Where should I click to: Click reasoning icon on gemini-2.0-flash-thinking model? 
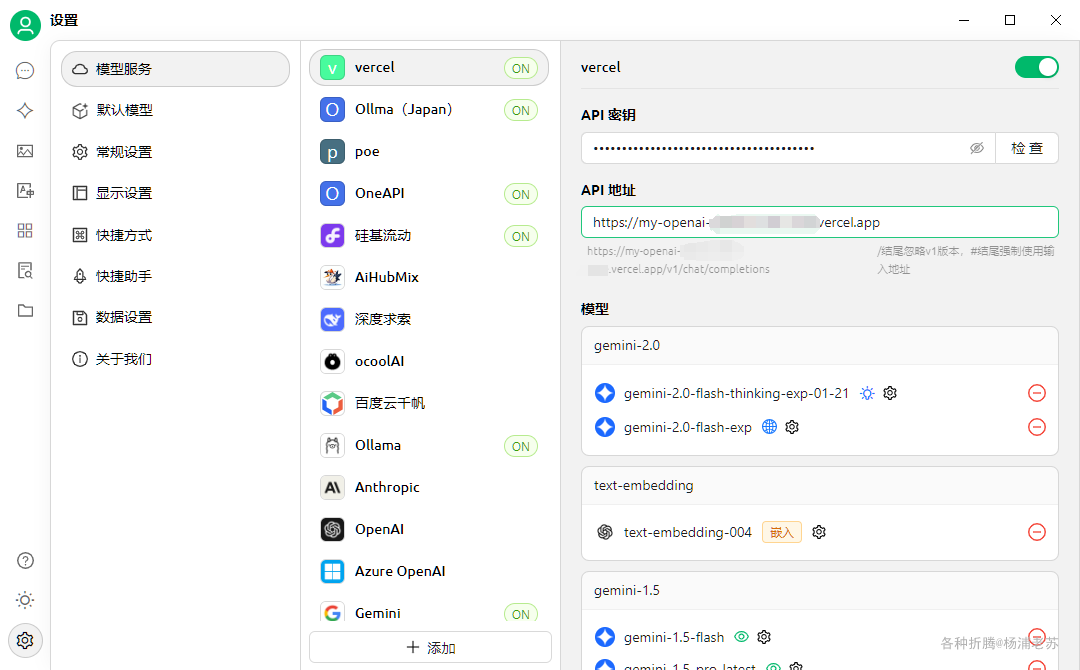tap(867, 393)
